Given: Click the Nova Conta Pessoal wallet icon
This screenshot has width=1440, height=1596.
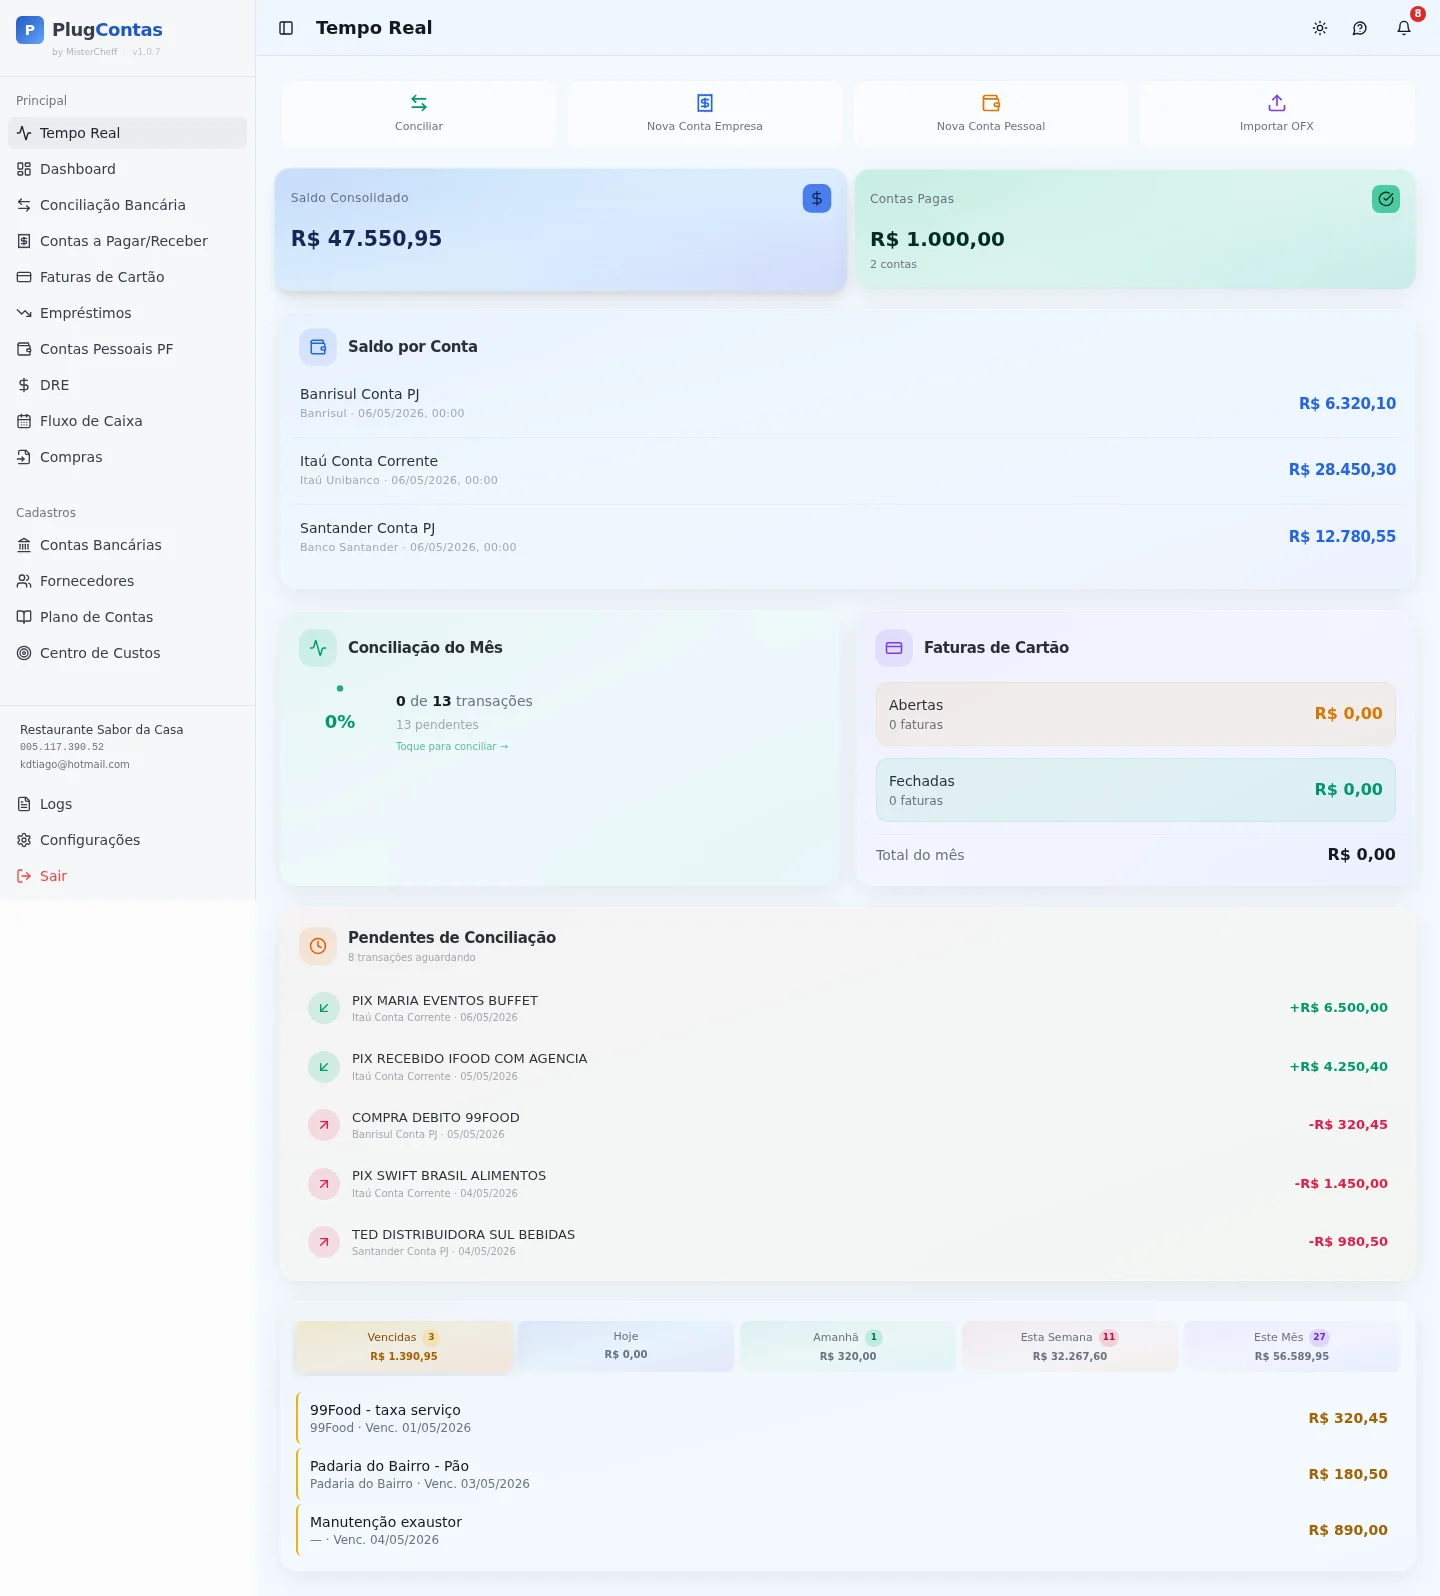Looking at the screenshot, I should tap(991, 103).
